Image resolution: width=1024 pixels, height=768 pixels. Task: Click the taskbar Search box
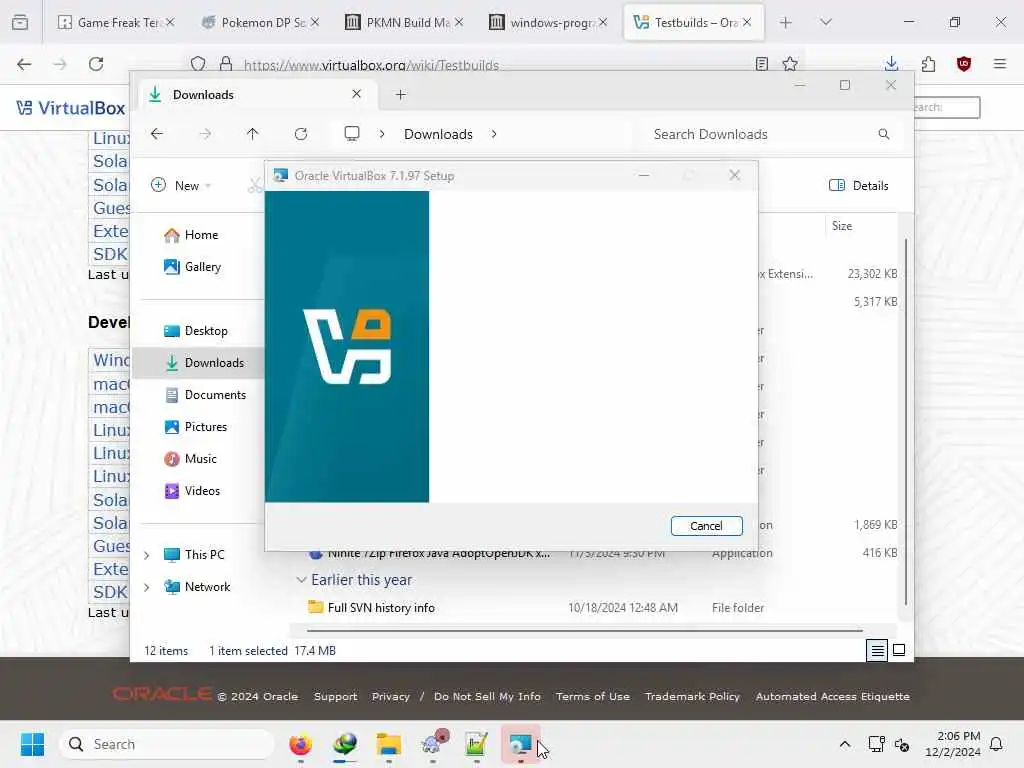click(x=167, y=744)
